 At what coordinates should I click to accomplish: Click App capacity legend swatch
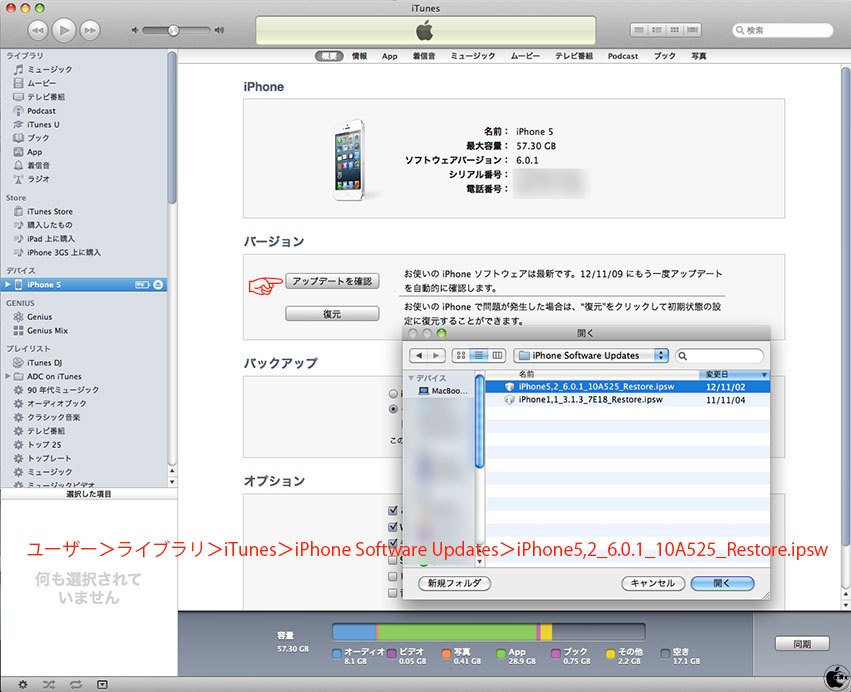point(501,654)
